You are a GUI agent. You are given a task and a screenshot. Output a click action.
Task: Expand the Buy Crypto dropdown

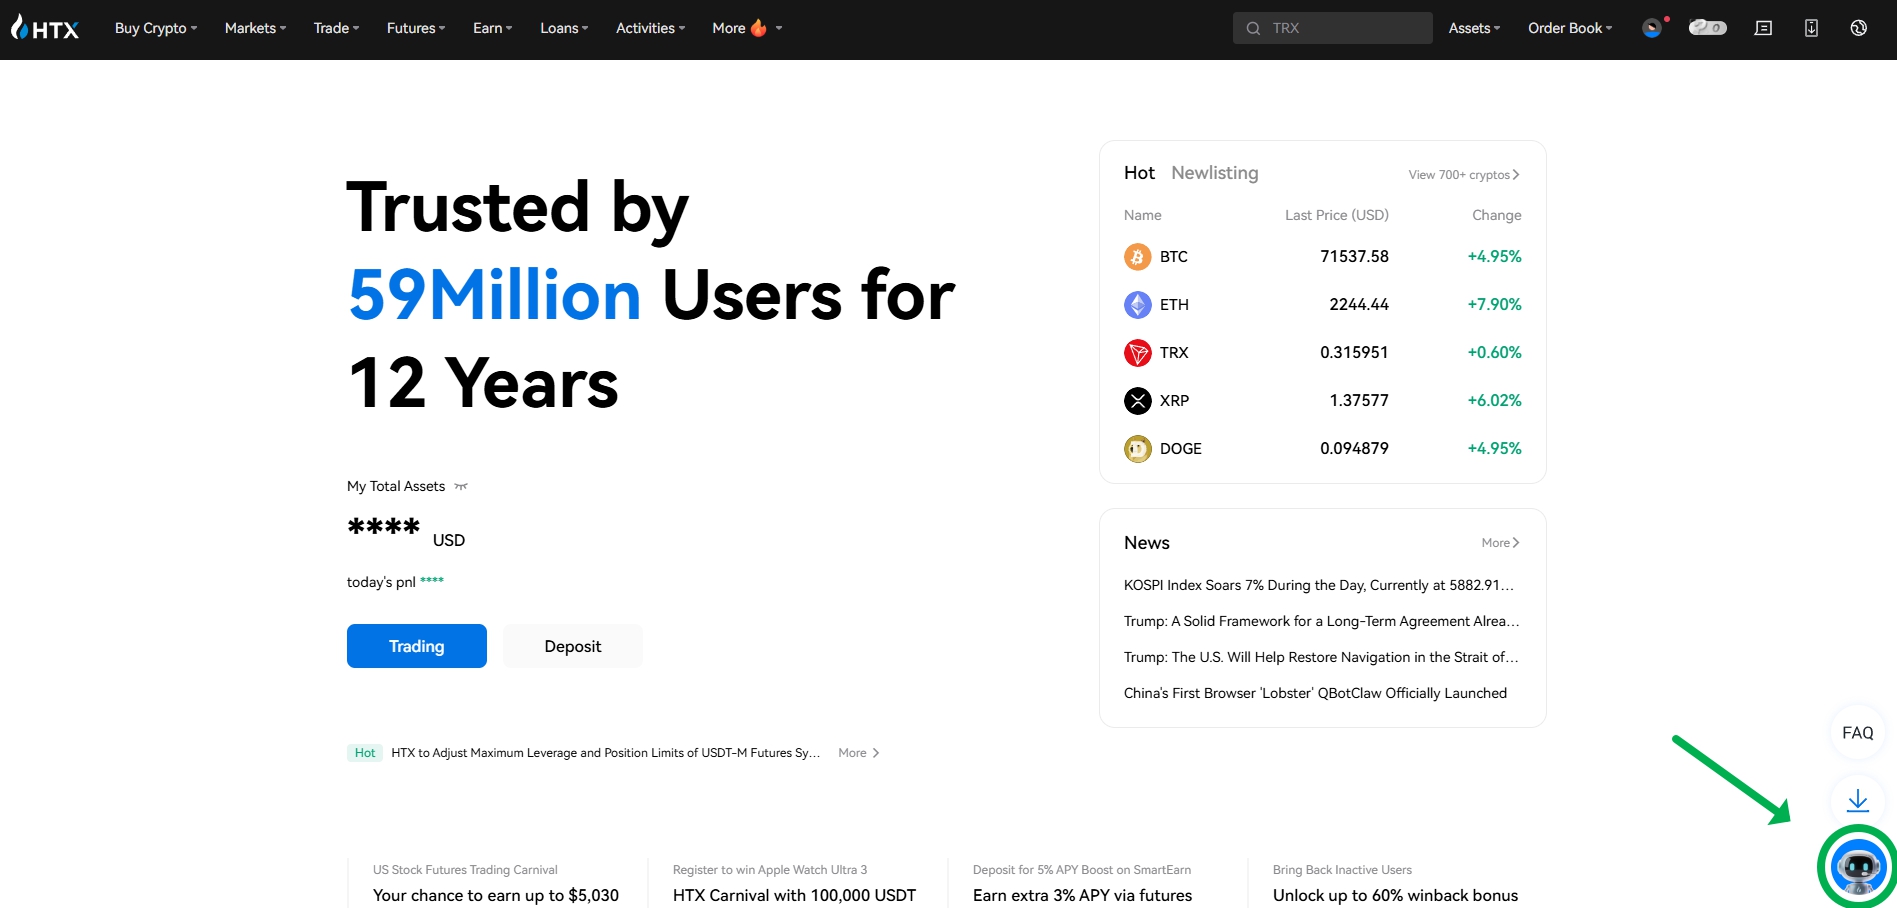[x=156, y=28]
